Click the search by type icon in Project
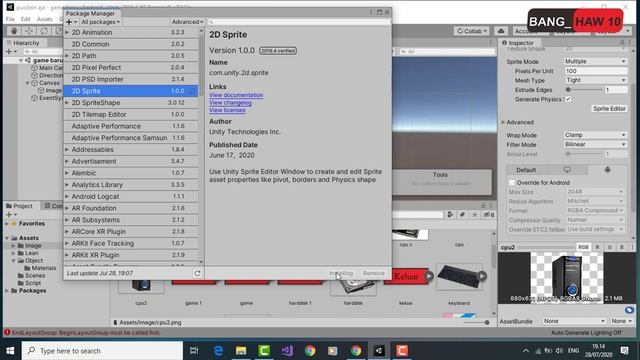 (450, 215)
